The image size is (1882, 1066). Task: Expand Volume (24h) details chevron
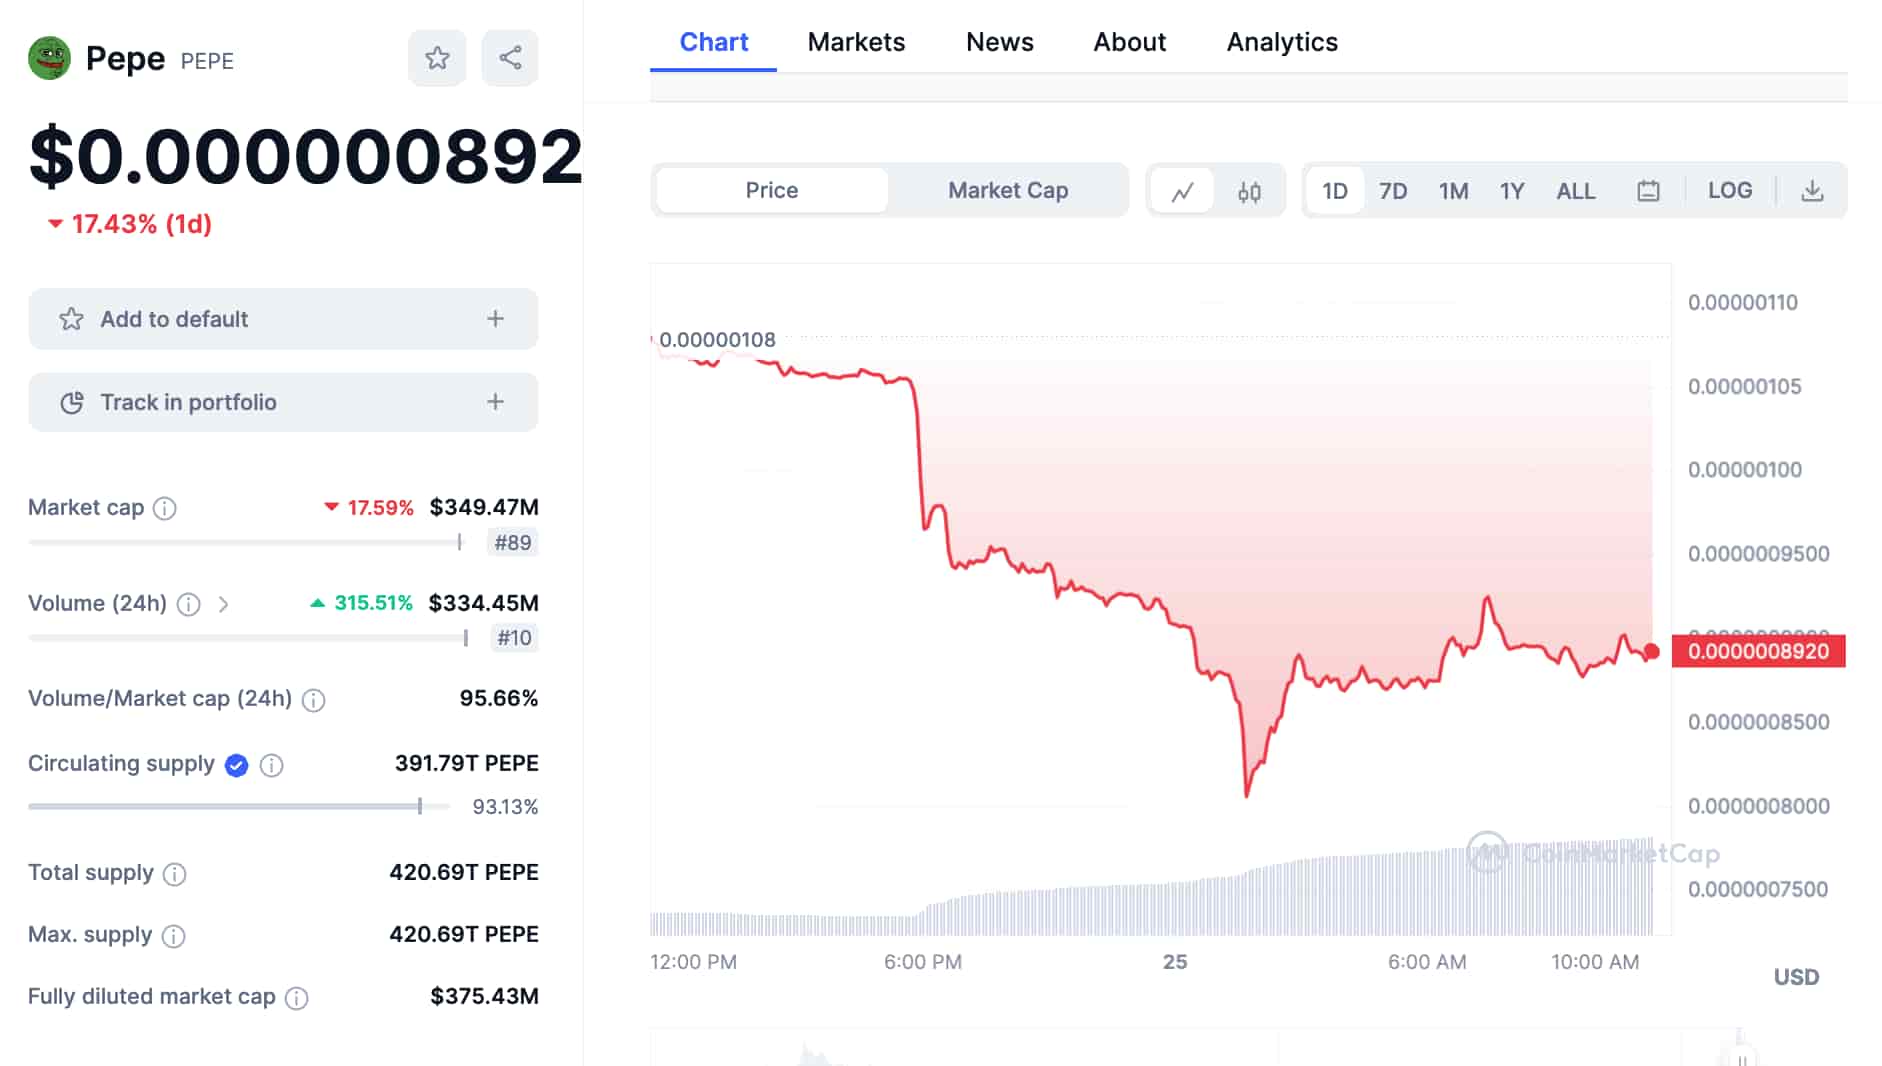(224, 605)
